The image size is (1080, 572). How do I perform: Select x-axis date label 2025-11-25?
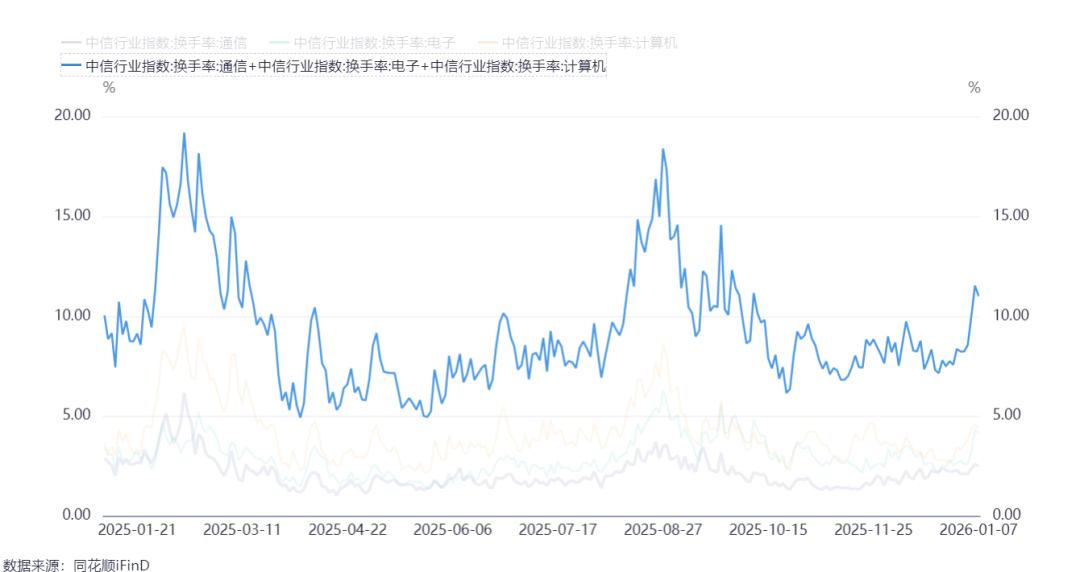pos(873,530)
